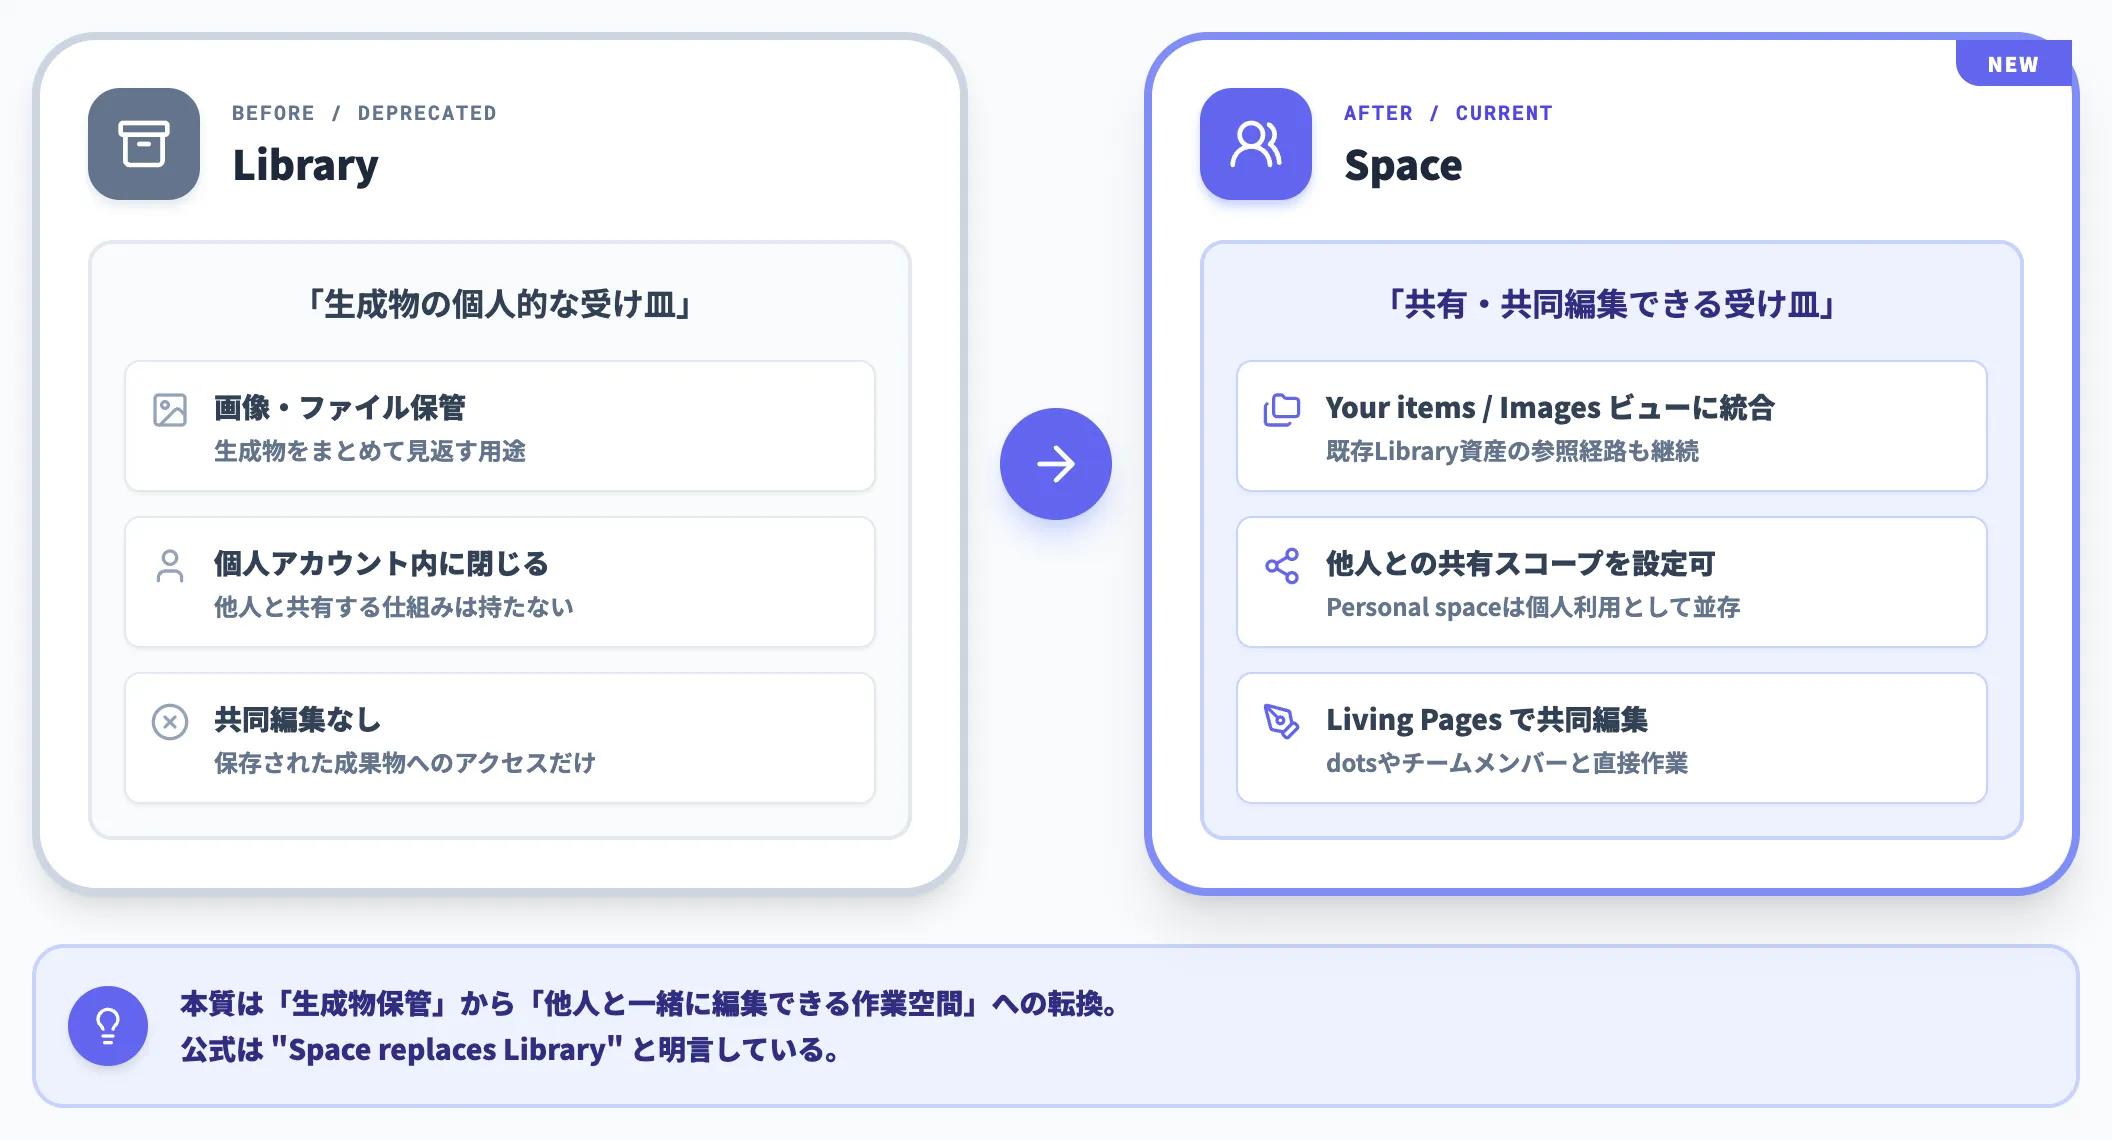
Task: Click the Library title
Action: 306,165
